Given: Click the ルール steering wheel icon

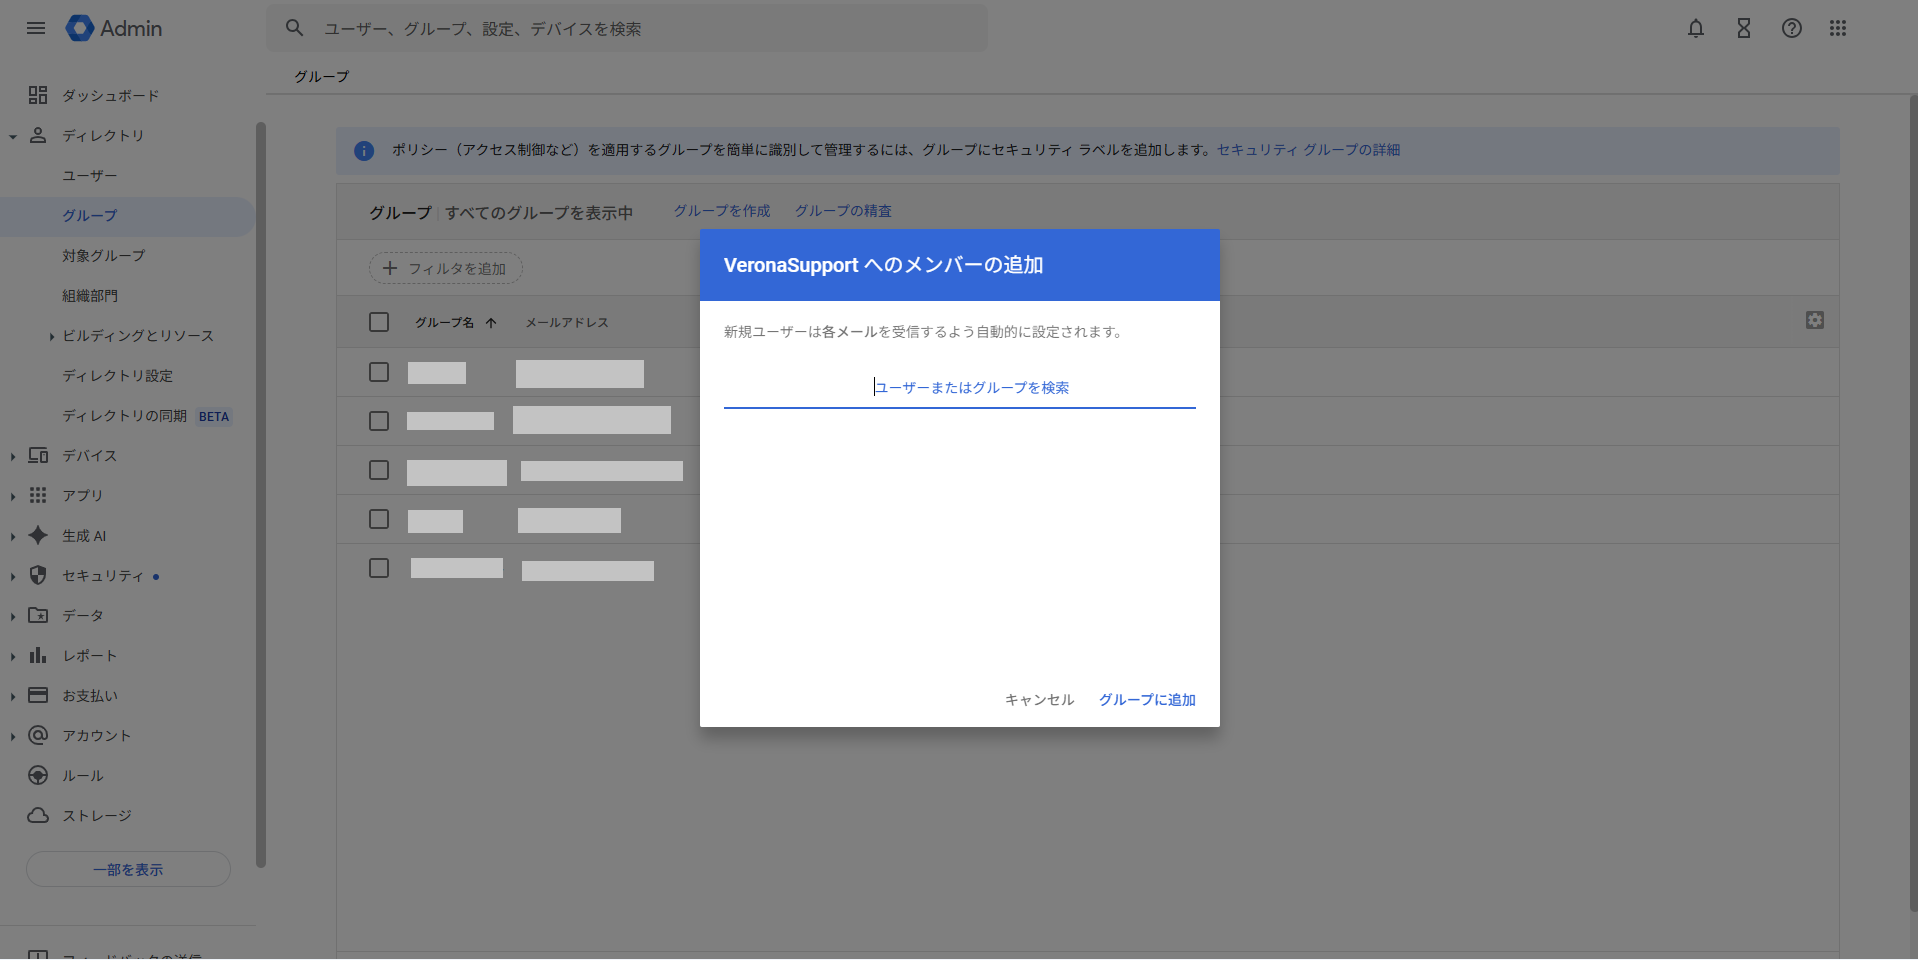Looking at the screenshot, I should pos(38,775).
